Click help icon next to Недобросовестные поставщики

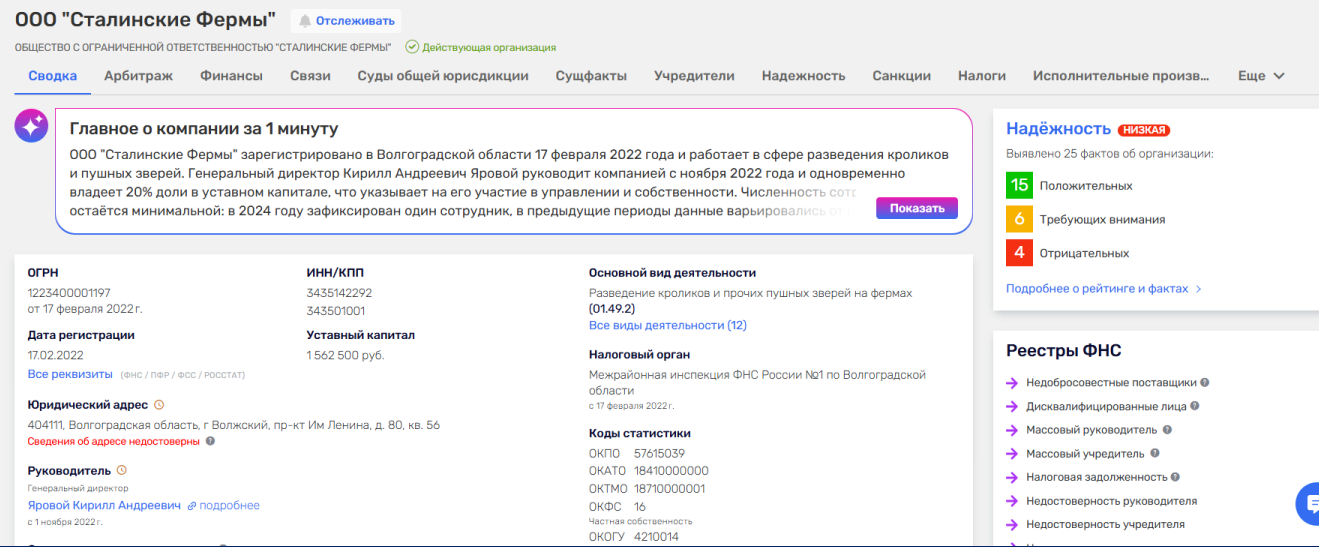pyautogui.click(x=1205, y=382)
